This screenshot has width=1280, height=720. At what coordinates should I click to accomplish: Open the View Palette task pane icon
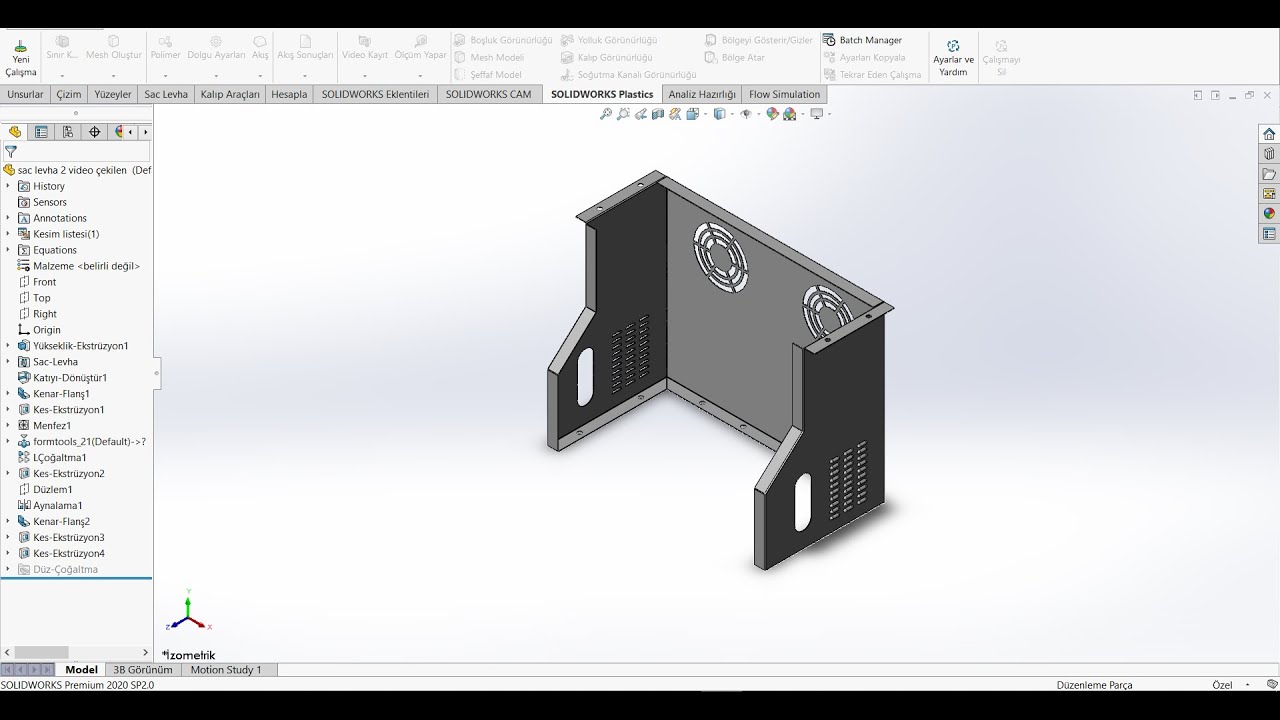1269,194
